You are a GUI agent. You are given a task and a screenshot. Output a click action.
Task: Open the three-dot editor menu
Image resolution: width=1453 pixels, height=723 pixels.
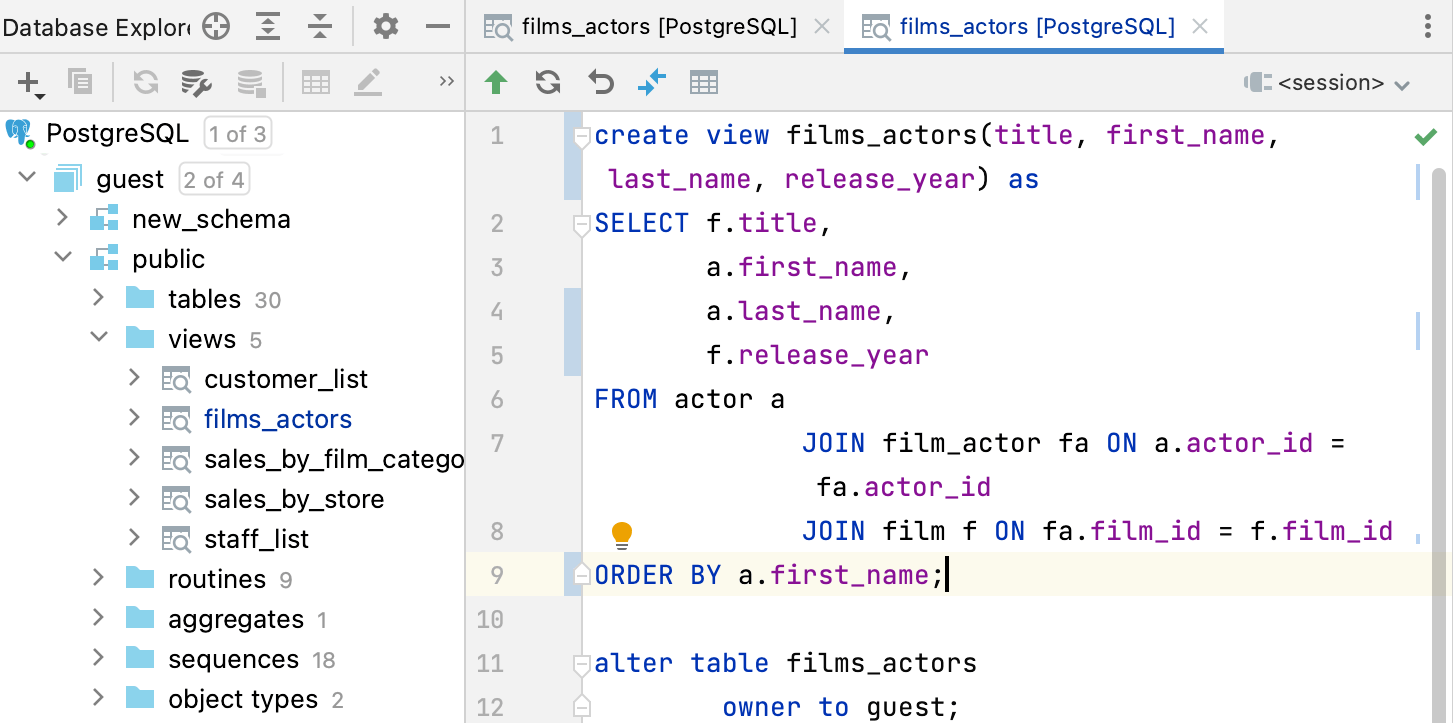coord(1427,27)
